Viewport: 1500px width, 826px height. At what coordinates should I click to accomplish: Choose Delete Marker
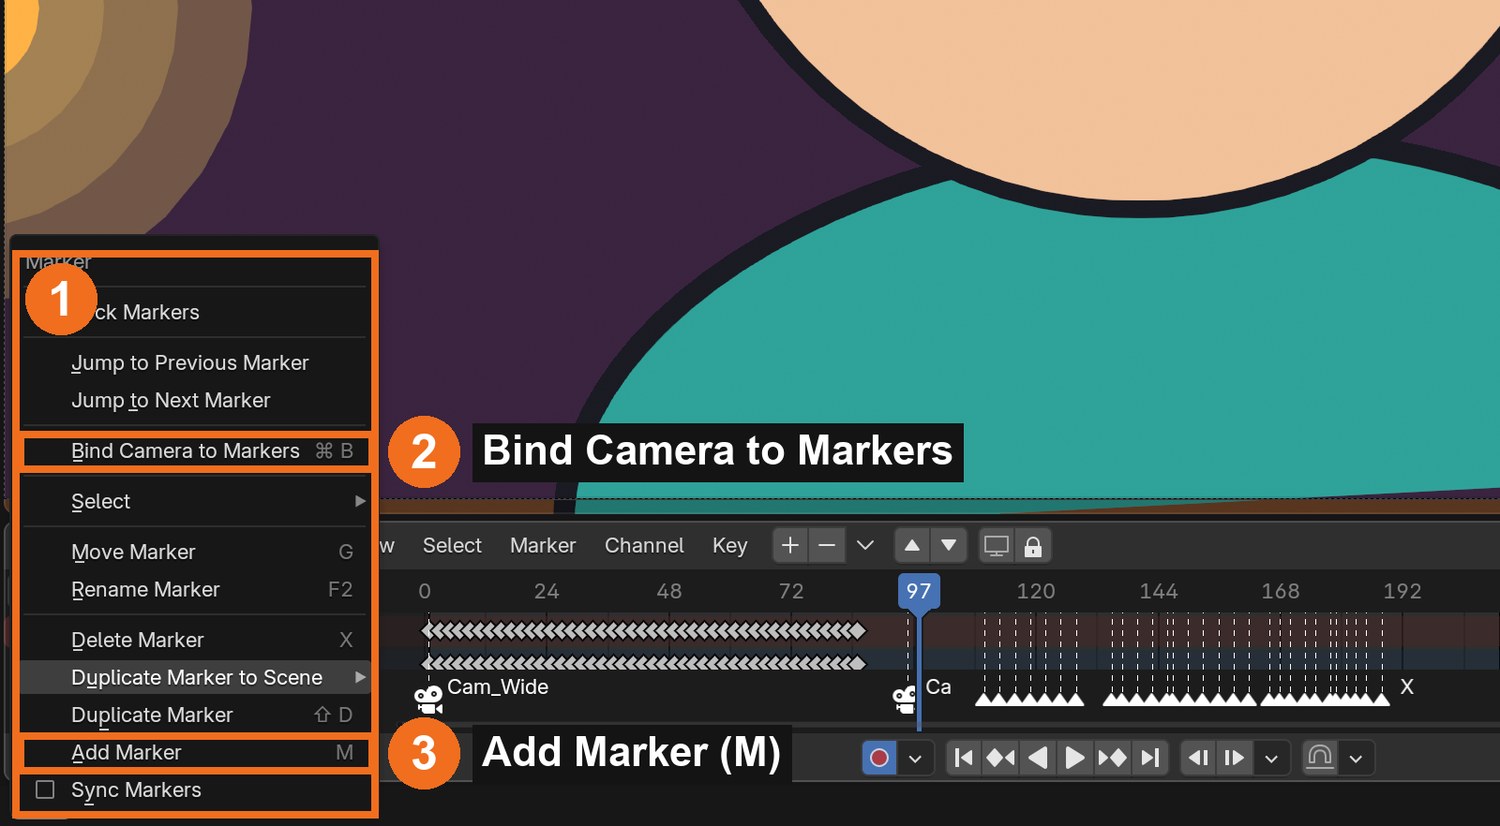coord(195,640)
